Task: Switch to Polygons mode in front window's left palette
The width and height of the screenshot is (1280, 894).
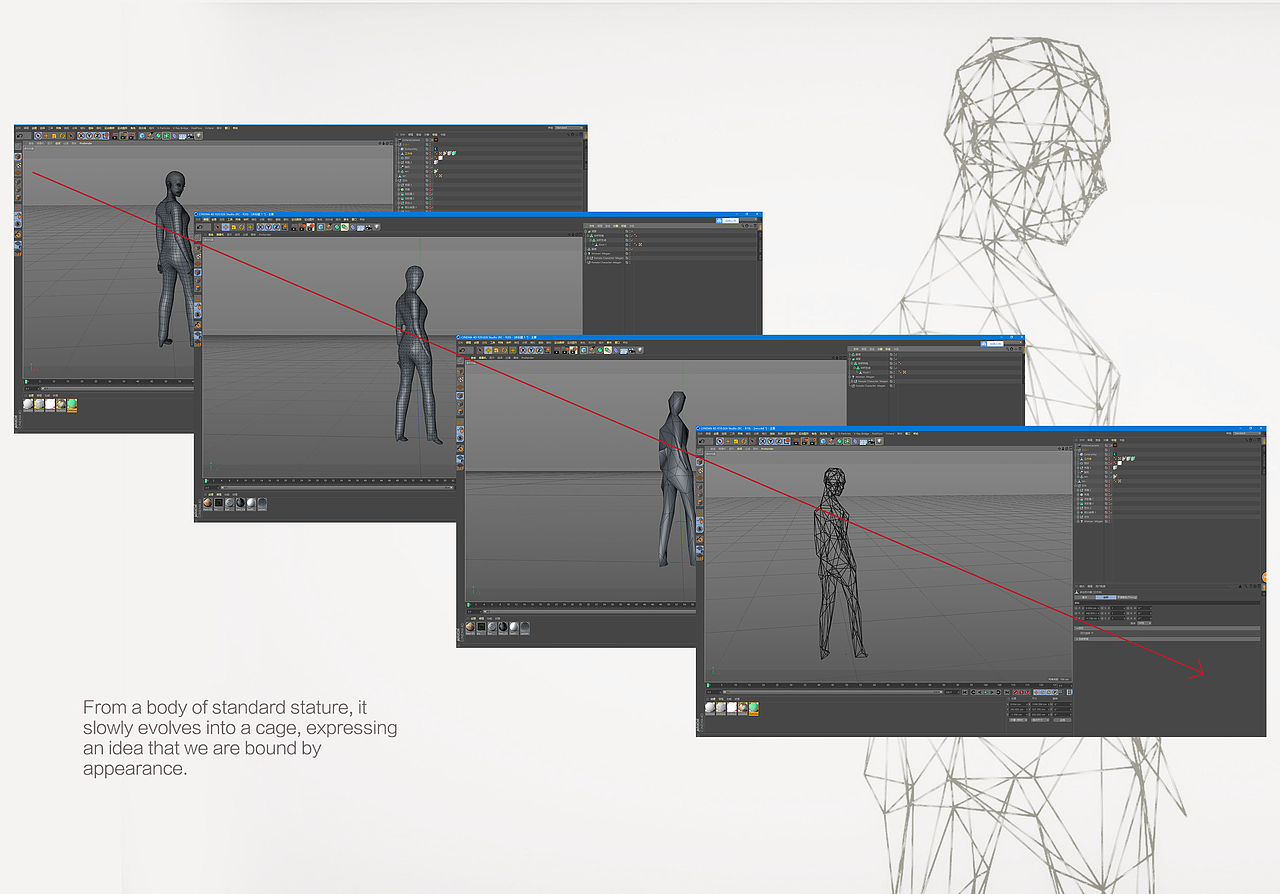Action: point(700,501)
